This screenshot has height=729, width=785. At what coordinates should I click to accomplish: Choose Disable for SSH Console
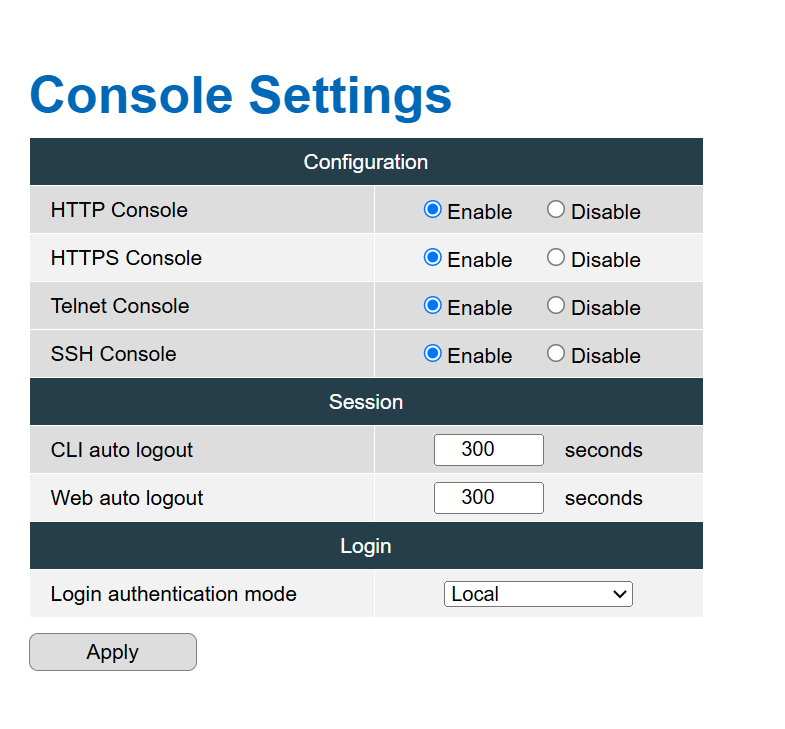click(x=556, y=353)
